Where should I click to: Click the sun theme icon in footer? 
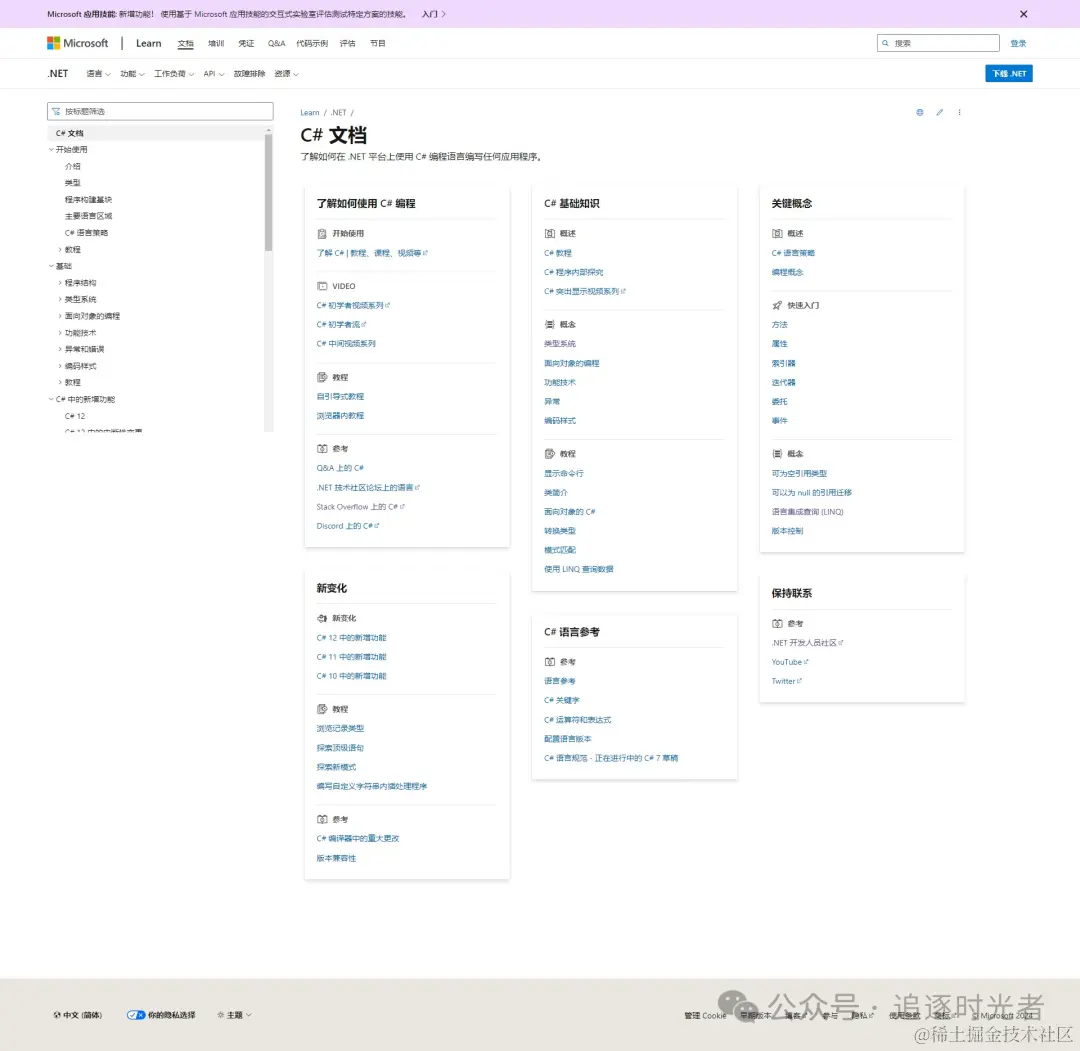pos(220,1014)
